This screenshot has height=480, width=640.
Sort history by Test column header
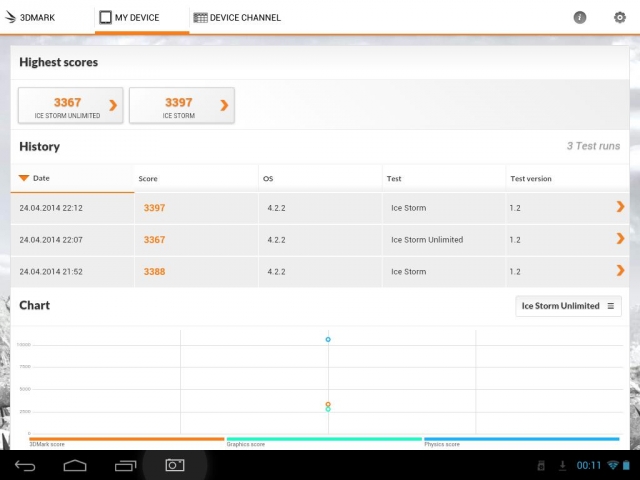pyautogui.click(x=444, y=178)
